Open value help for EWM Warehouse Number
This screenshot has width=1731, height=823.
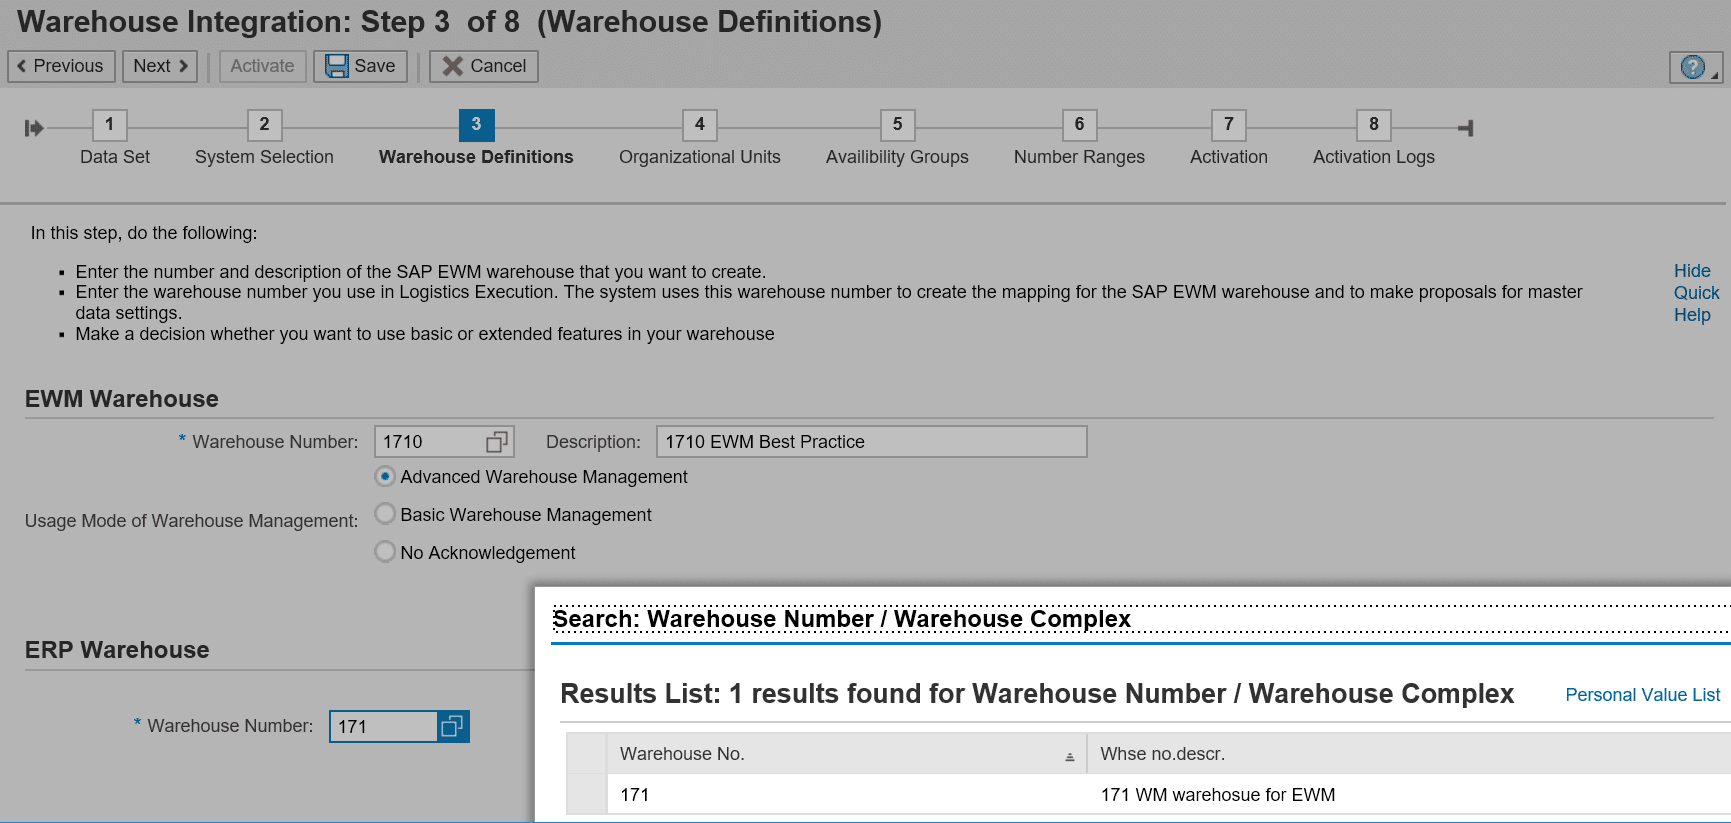(496, 442)
